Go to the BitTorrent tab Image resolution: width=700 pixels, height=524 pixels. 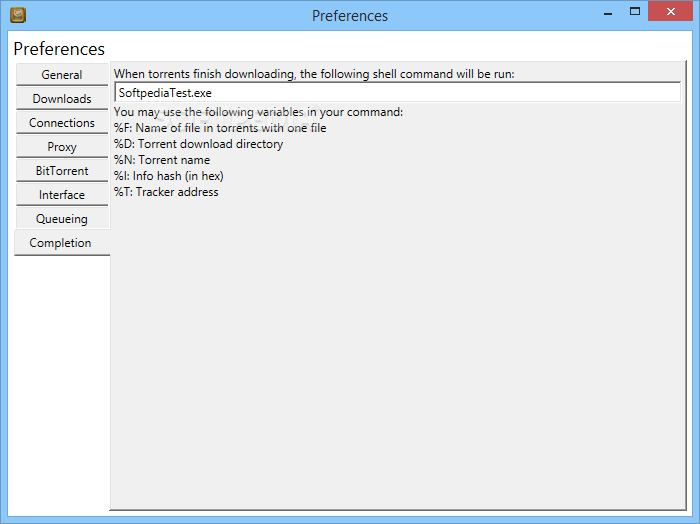click(62, 171)
